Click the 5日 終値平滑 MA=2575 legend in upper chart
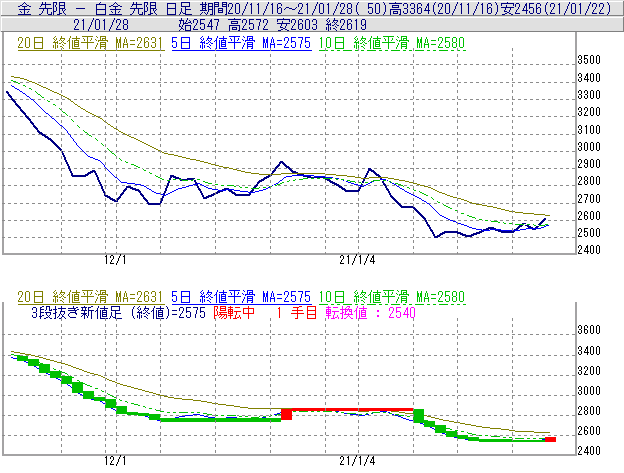 (241, 43)
